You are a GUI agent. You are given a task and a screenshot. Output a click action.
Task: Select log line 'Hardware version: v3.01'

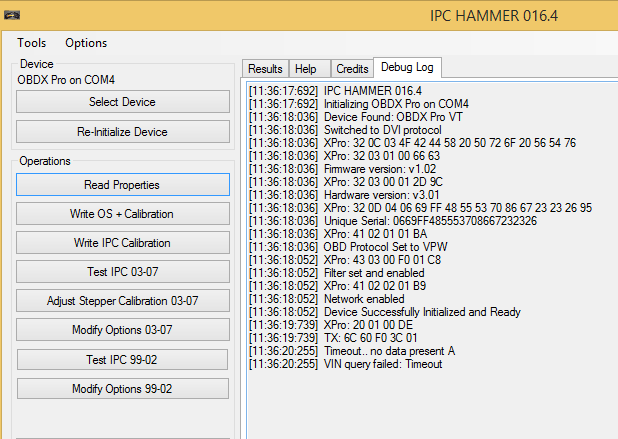[344, 195]
